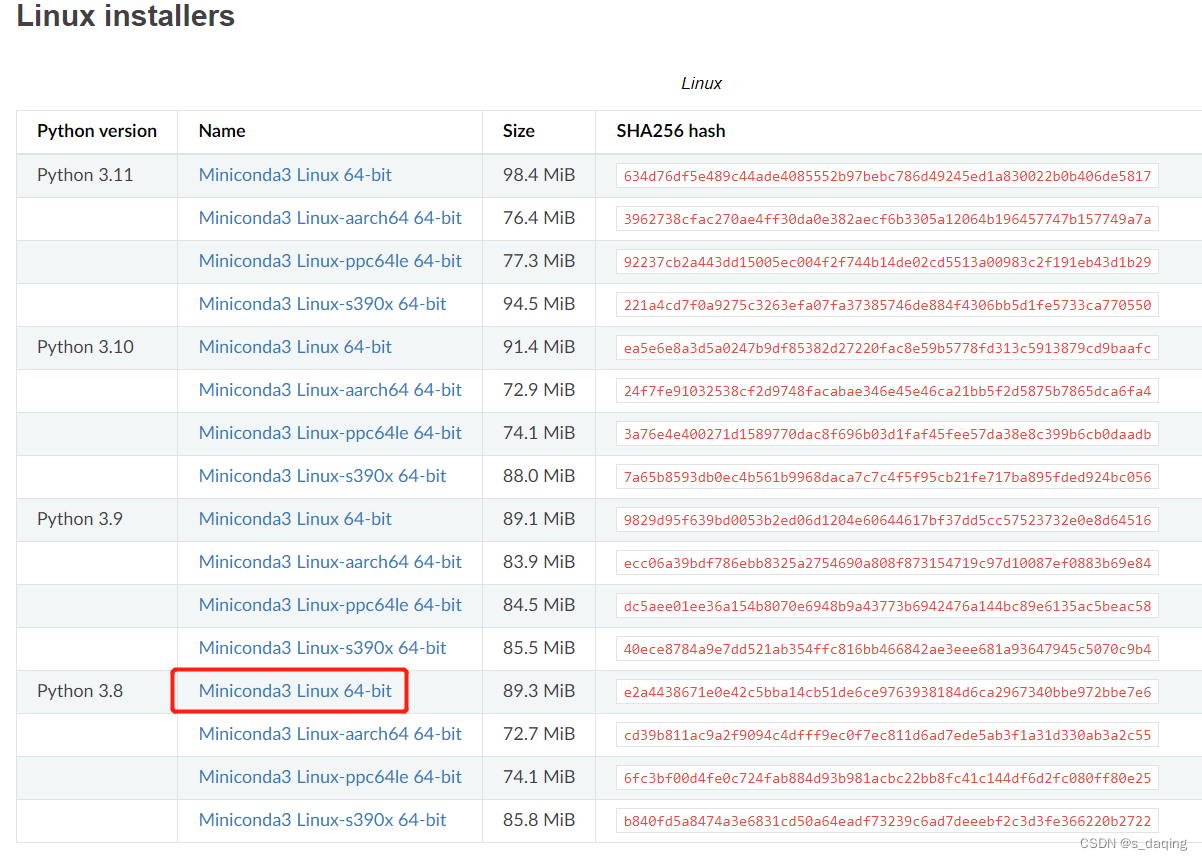Click the 98.4 MiB size cell

point(539,175)
